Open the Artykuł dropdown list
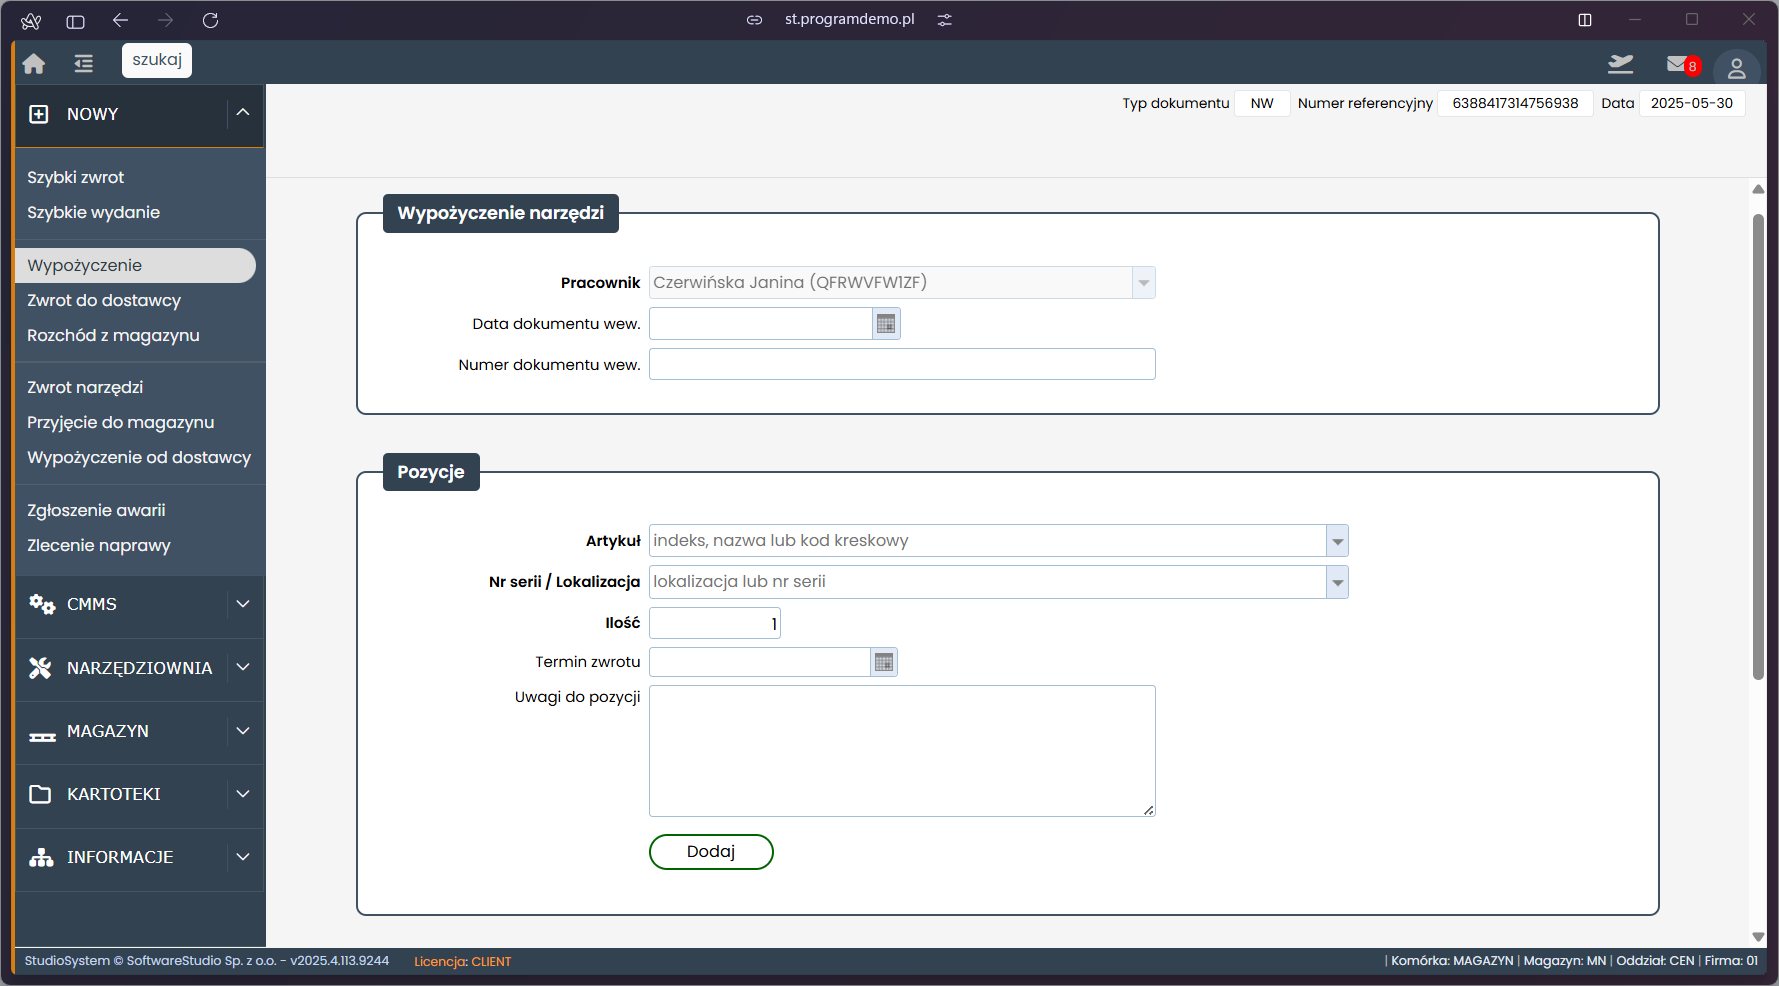 (1337, 541)
